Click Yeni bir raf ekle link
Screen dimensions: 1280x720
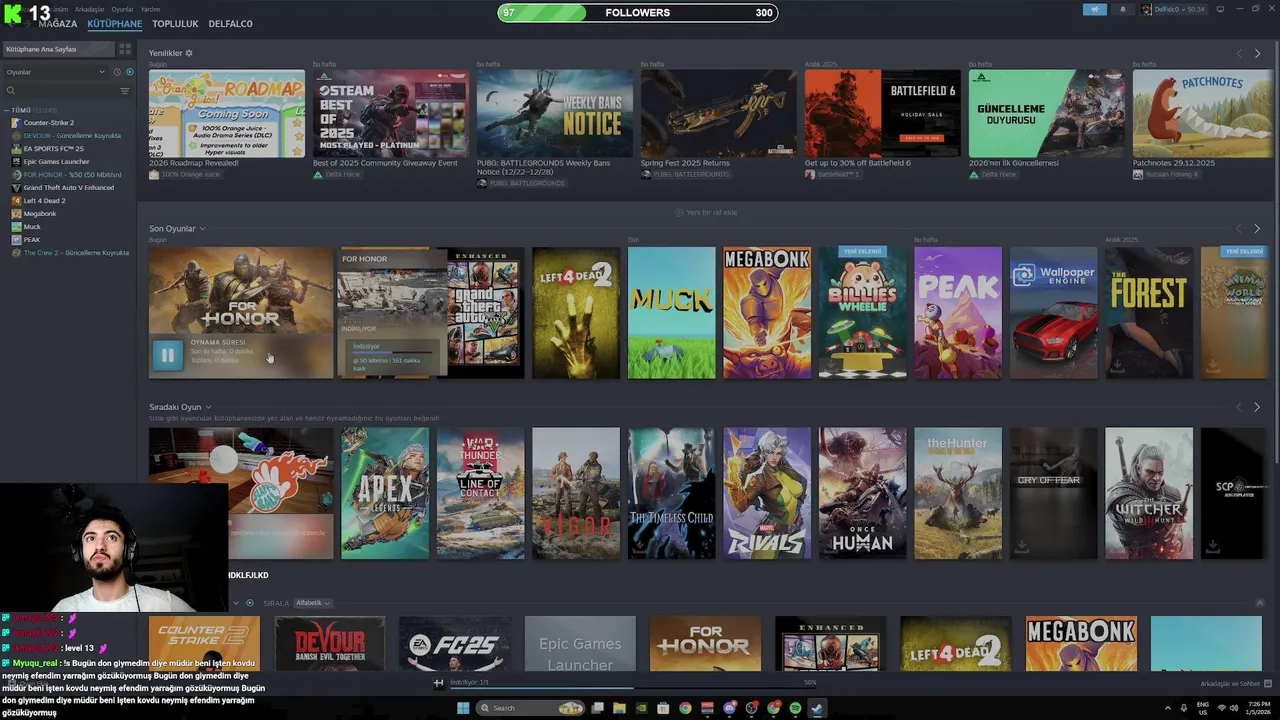tap(706, 212)
